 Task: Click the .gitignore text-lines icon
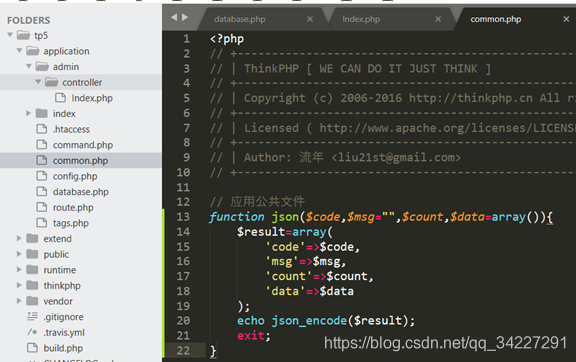coord(32,316)
